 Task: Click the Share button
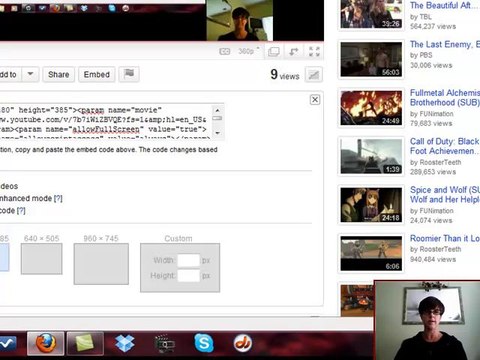pos(59,74)
